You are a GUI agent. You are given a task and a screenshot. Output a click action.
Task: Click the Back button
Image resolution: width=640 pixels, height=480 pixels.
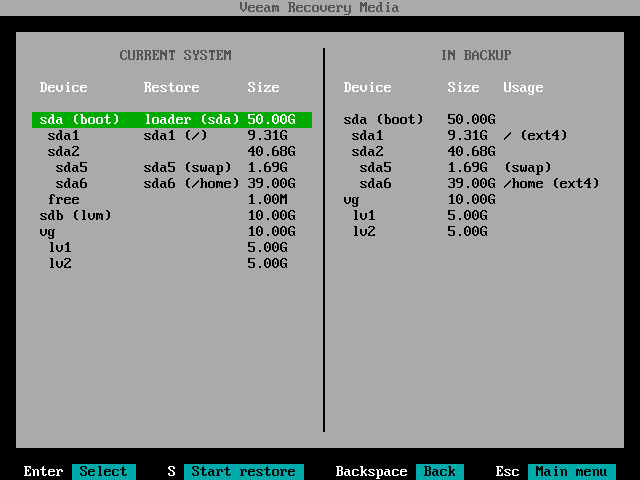point(440,471)
